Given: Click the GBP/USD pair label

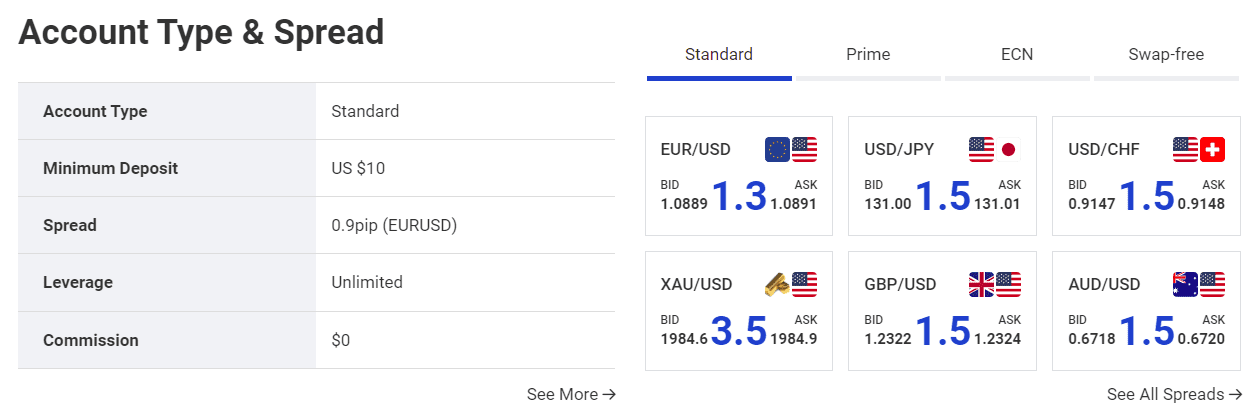Looking at the screenshot, I should [900, 285].
